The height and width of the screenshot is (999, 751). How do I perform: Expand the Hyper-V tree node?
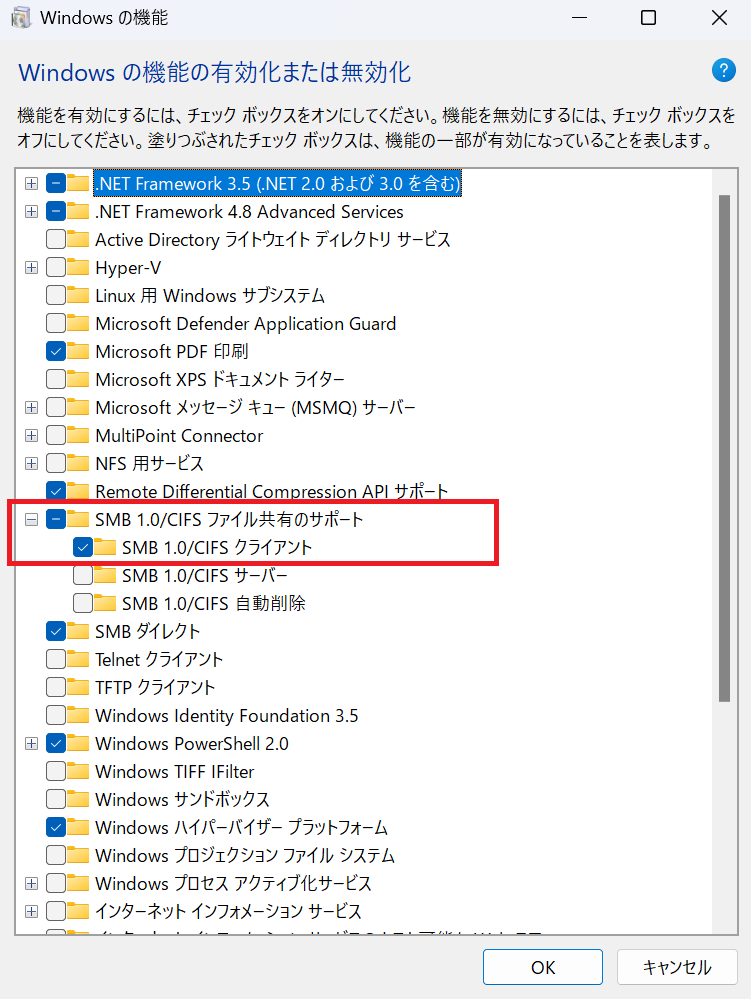[31, 268]
